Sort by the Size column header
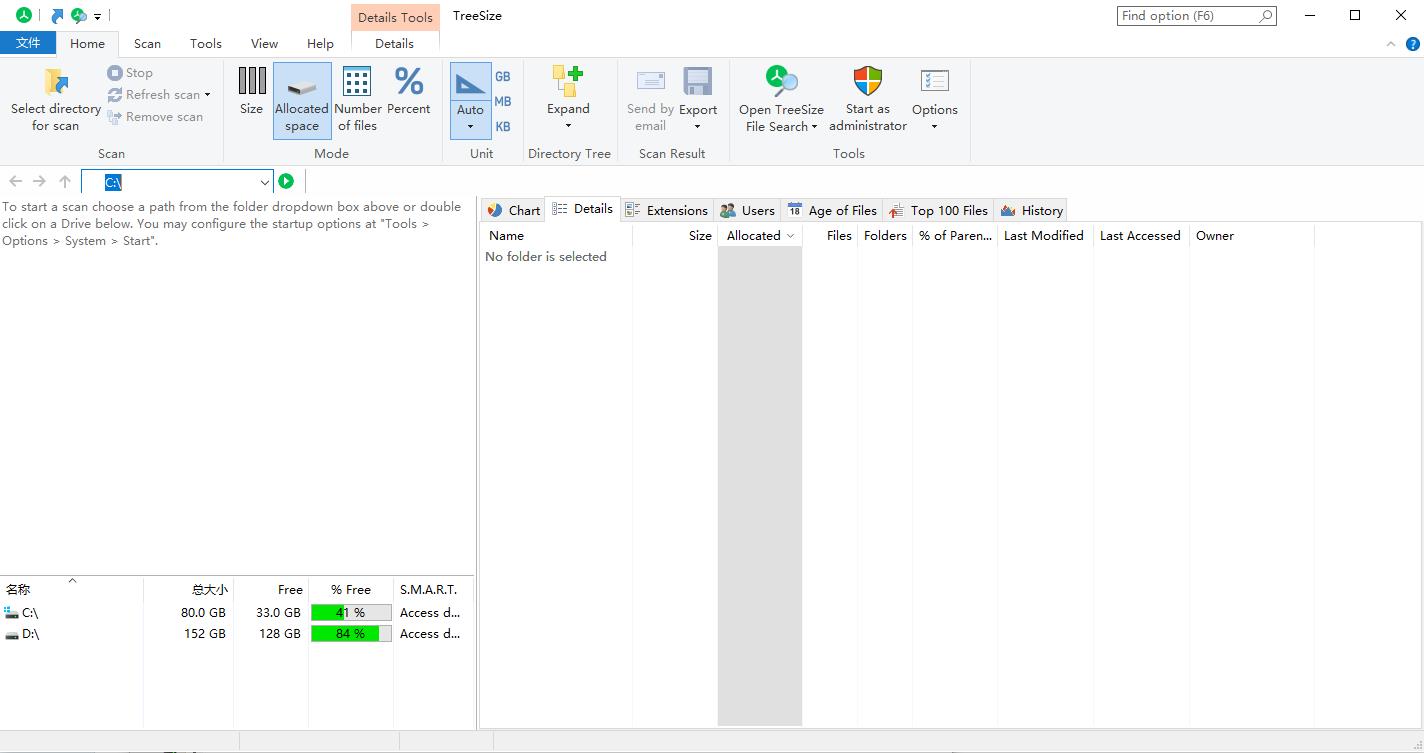 (x=675, y=236)
